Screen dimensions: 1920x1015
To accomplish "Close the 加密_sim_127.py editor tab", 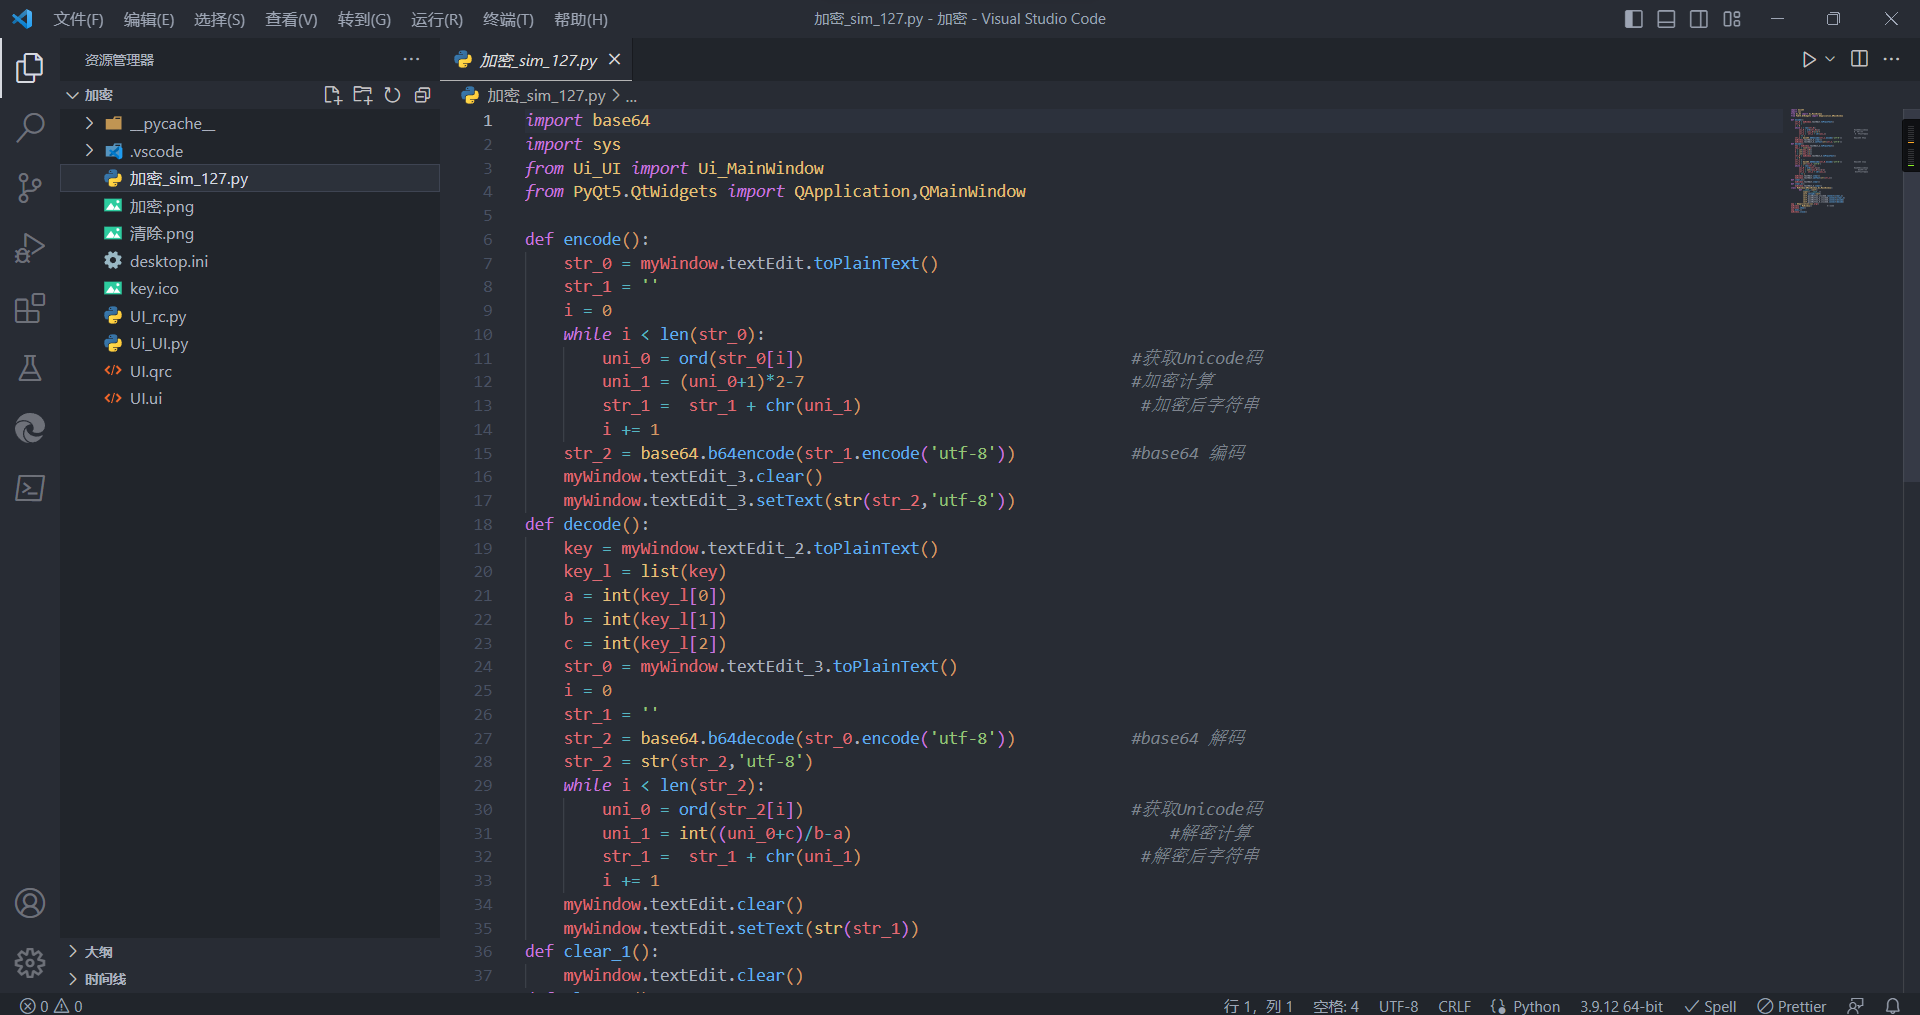I will [x=615, y=60].
